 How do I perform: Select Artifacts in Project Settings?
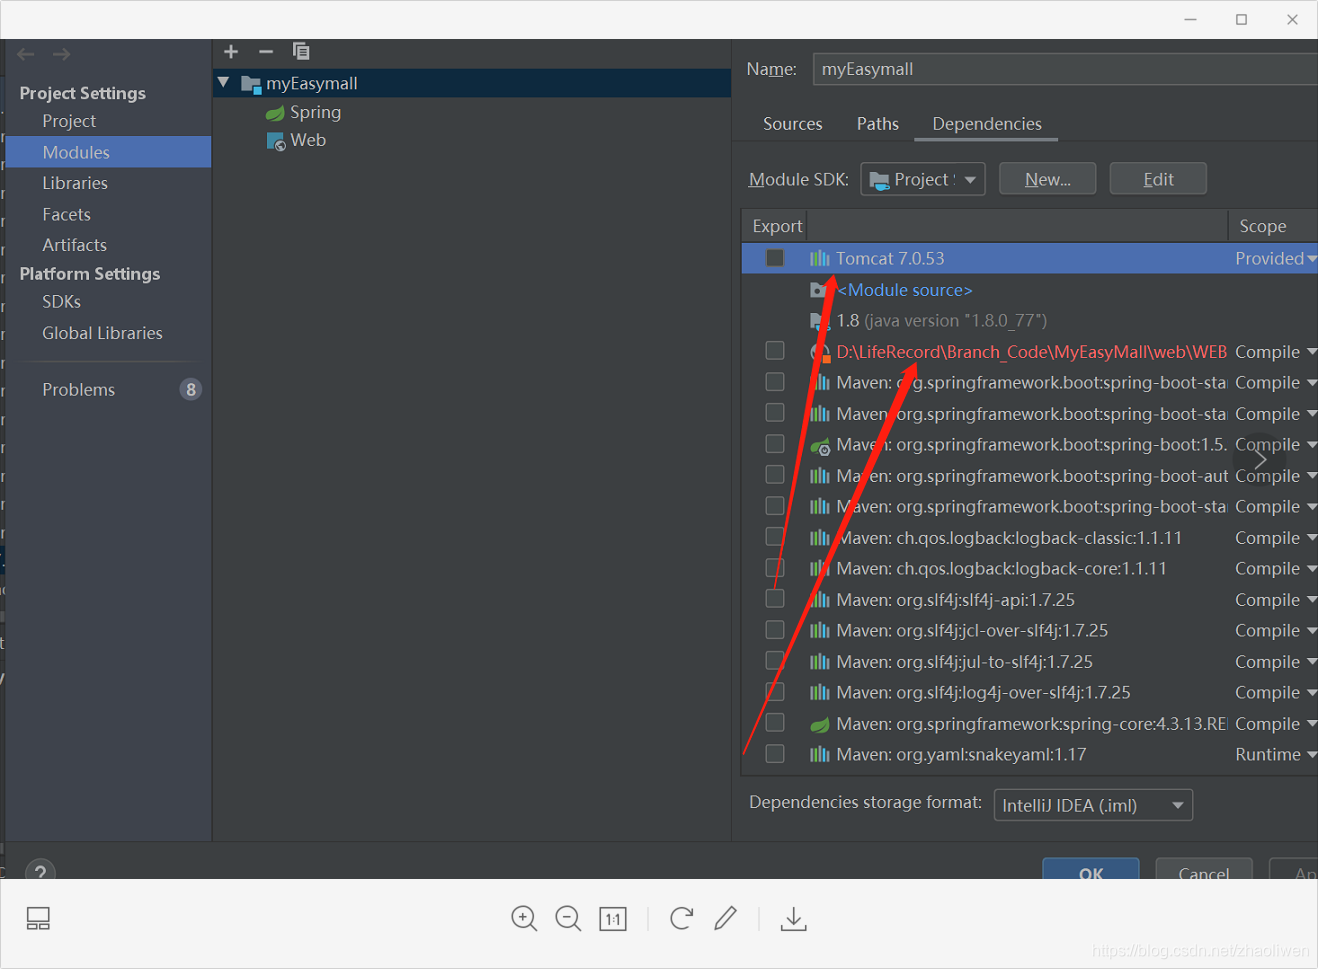pyautogui.click(x=74, y=245)
